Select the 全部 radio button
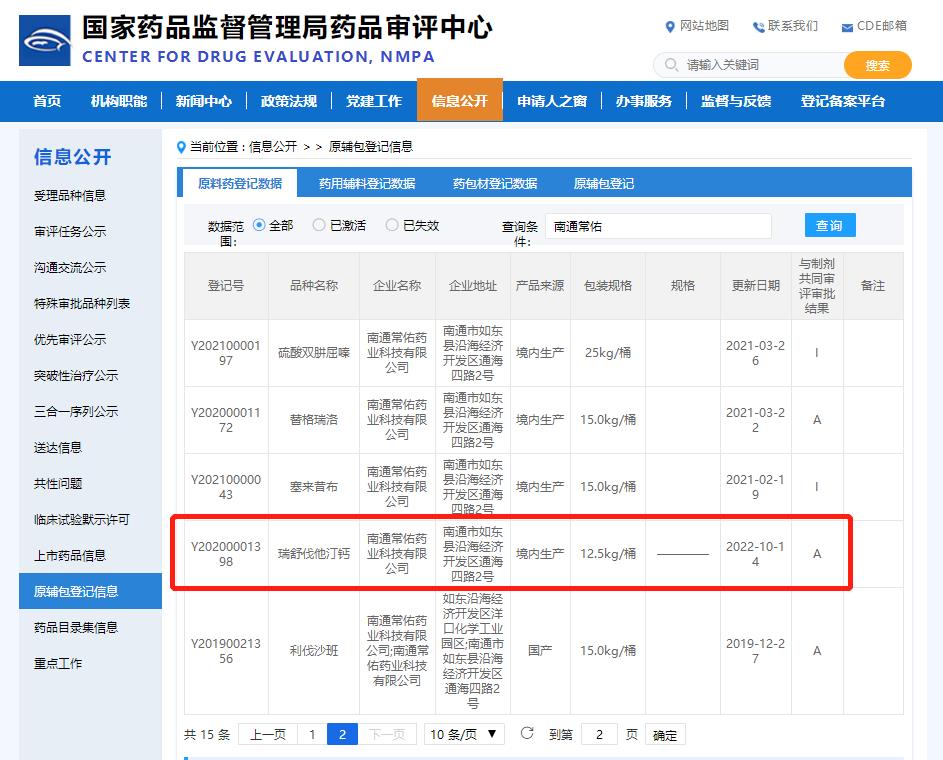943x760 pixels. click(259, 225)
